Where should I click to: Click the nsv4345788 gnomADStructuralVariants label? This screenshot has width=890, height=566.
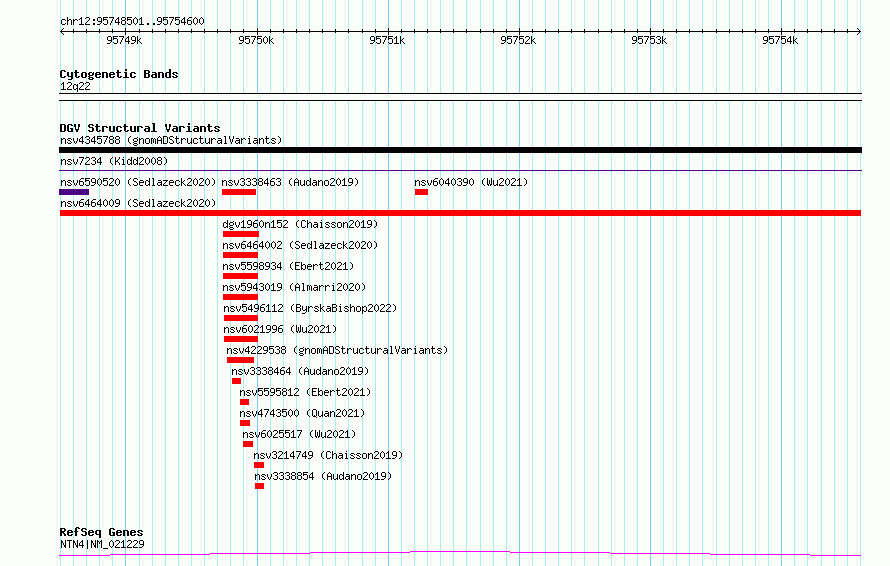click(x=171, y=140)
